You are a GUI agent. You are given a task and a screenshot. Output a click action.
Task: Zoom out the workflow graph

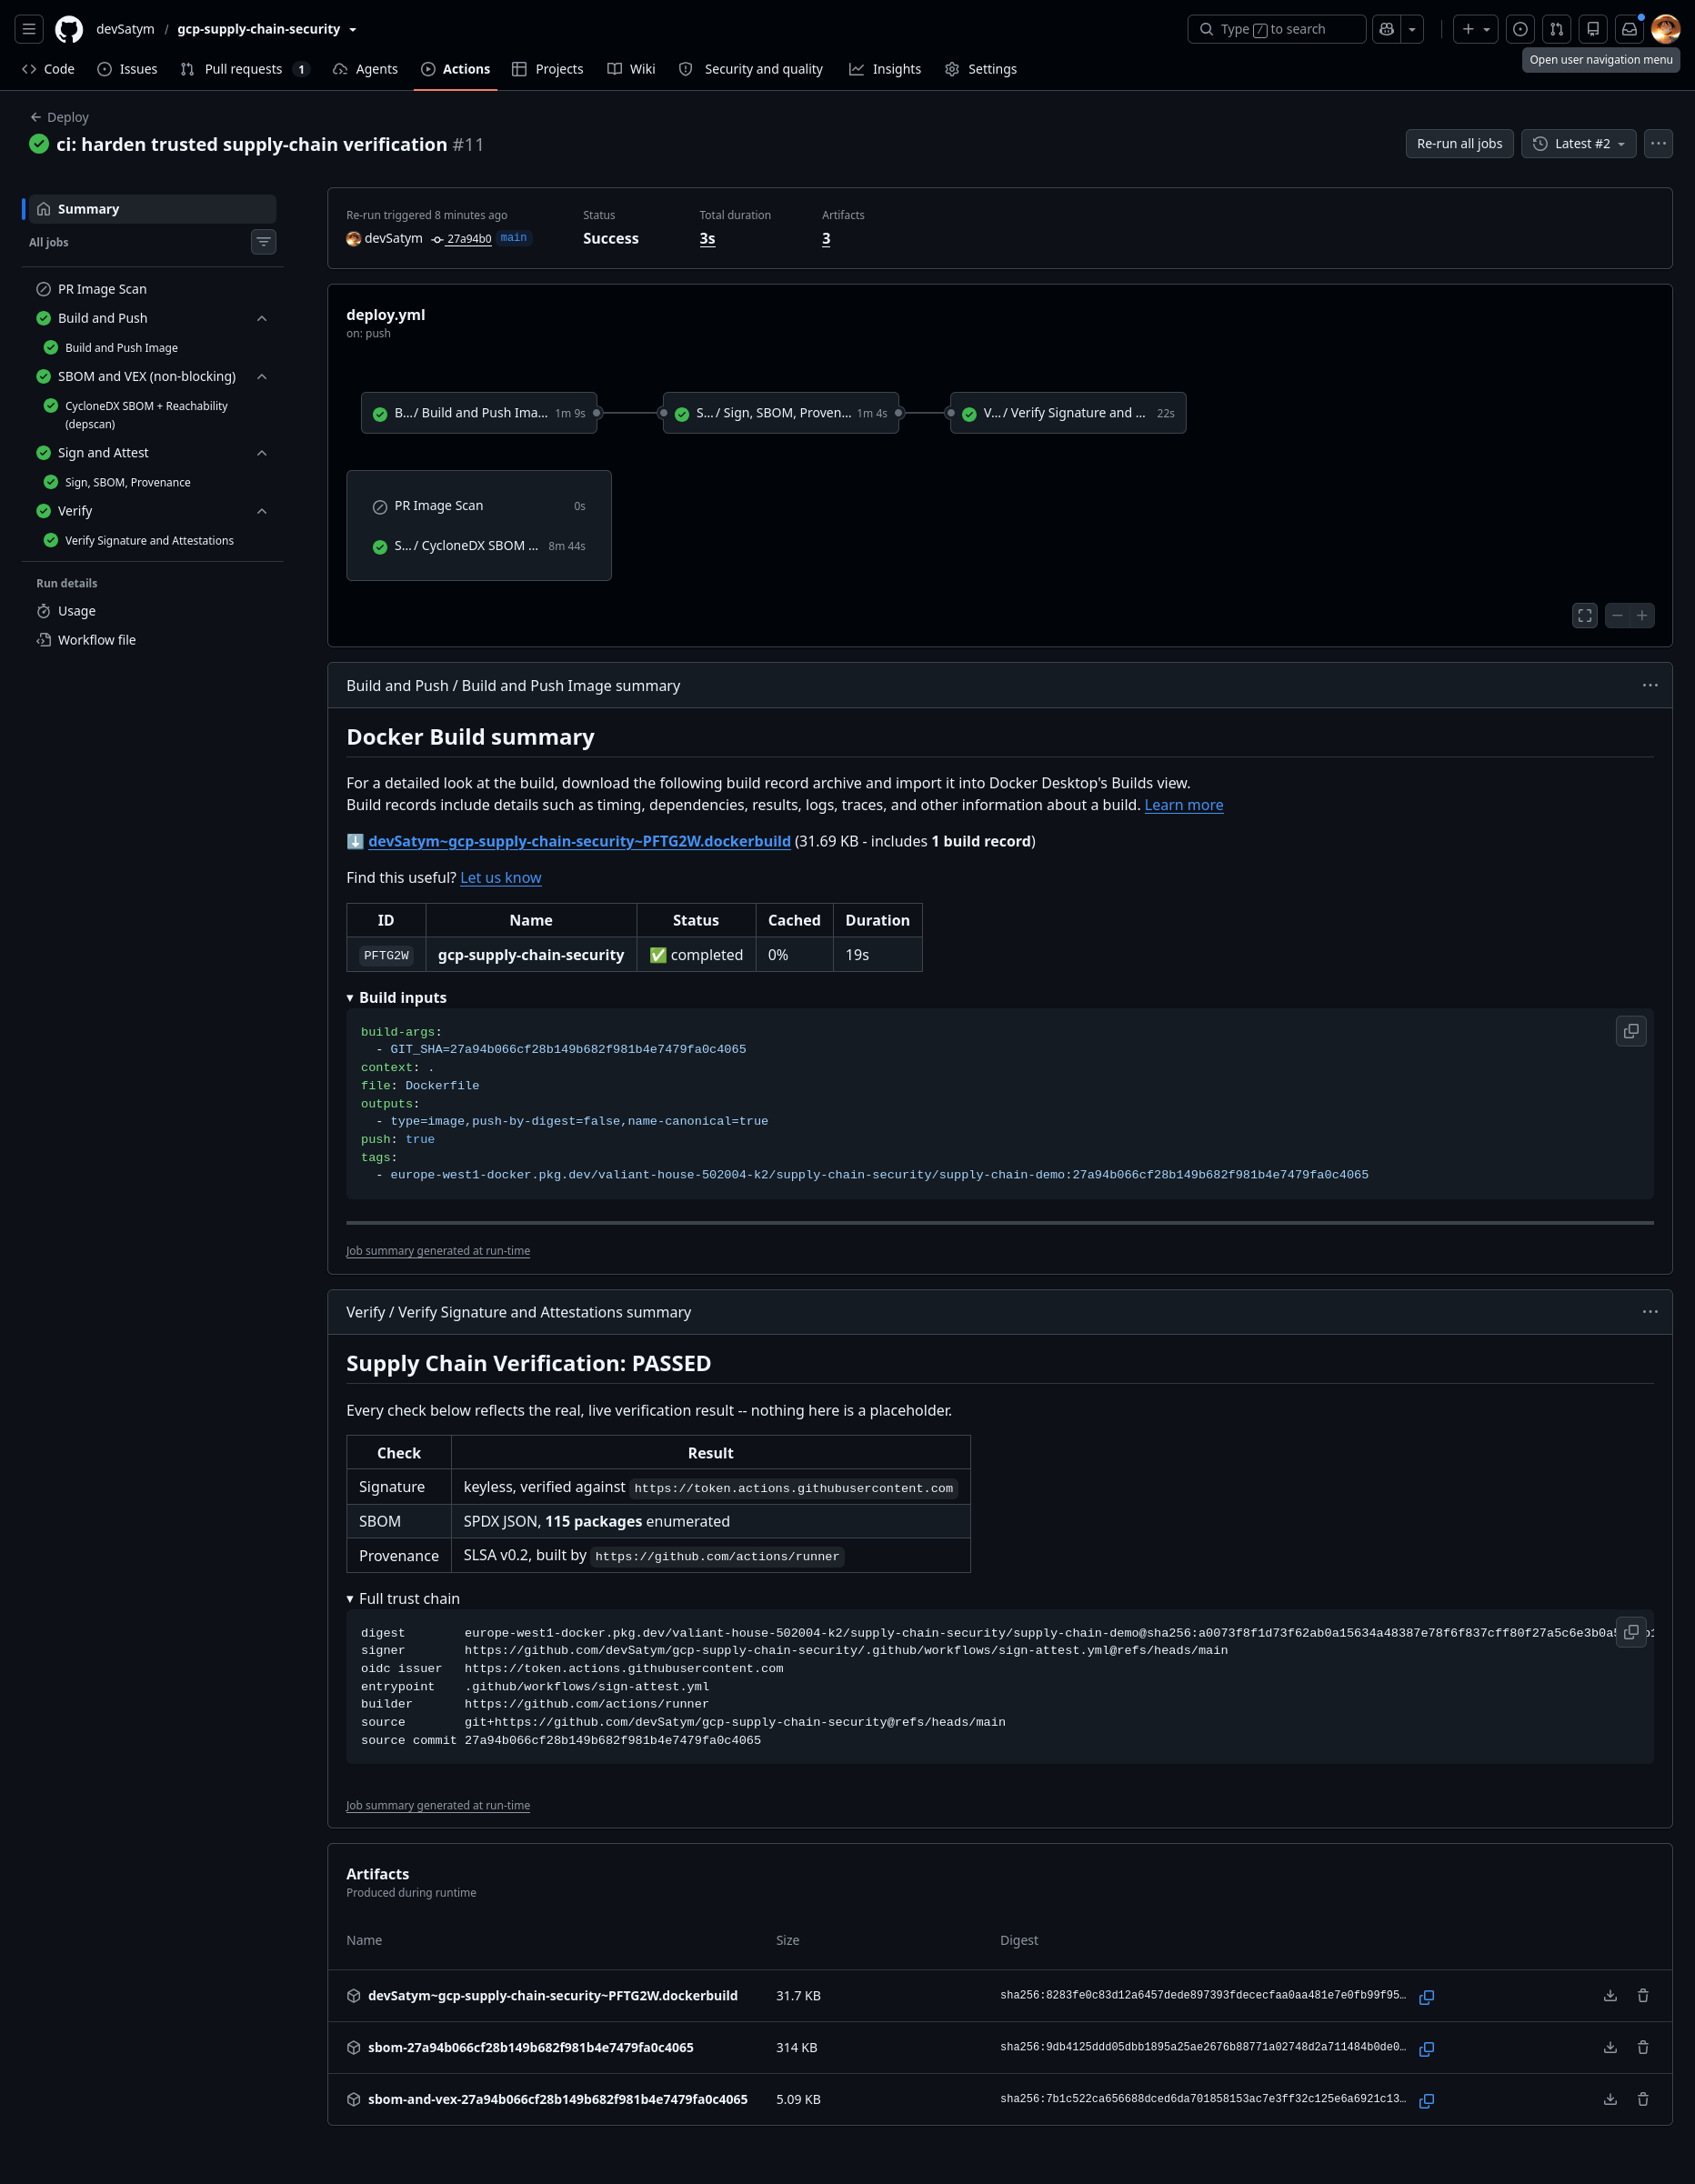tap(1617, 616)
